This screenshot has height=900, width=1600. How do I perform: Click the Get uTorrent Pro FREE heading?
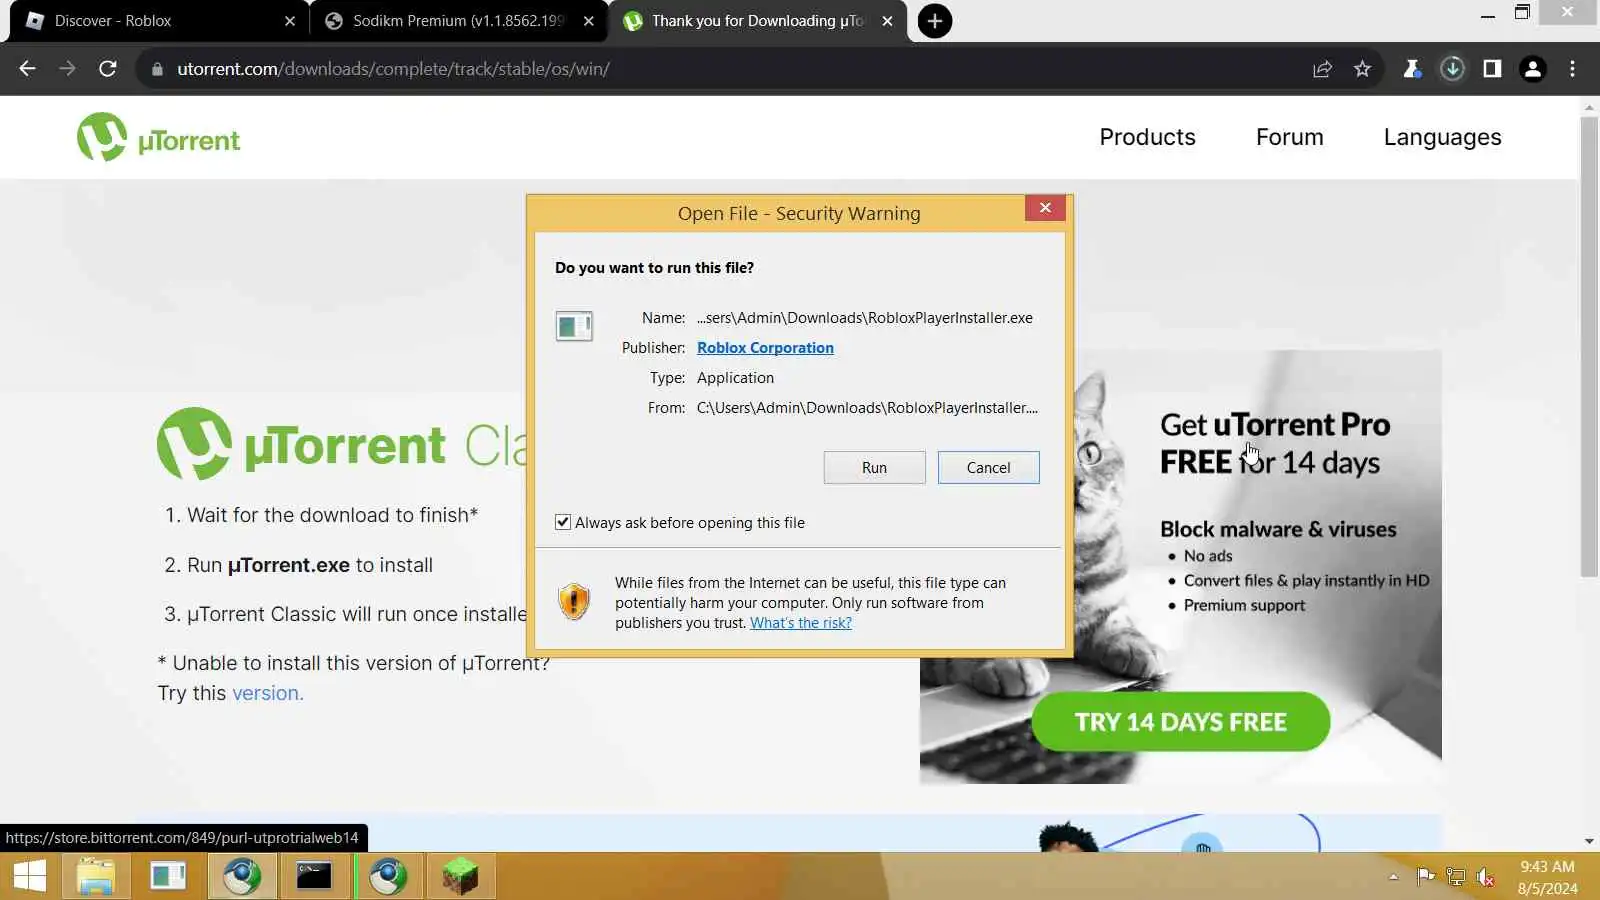(x=1274, y=444)
